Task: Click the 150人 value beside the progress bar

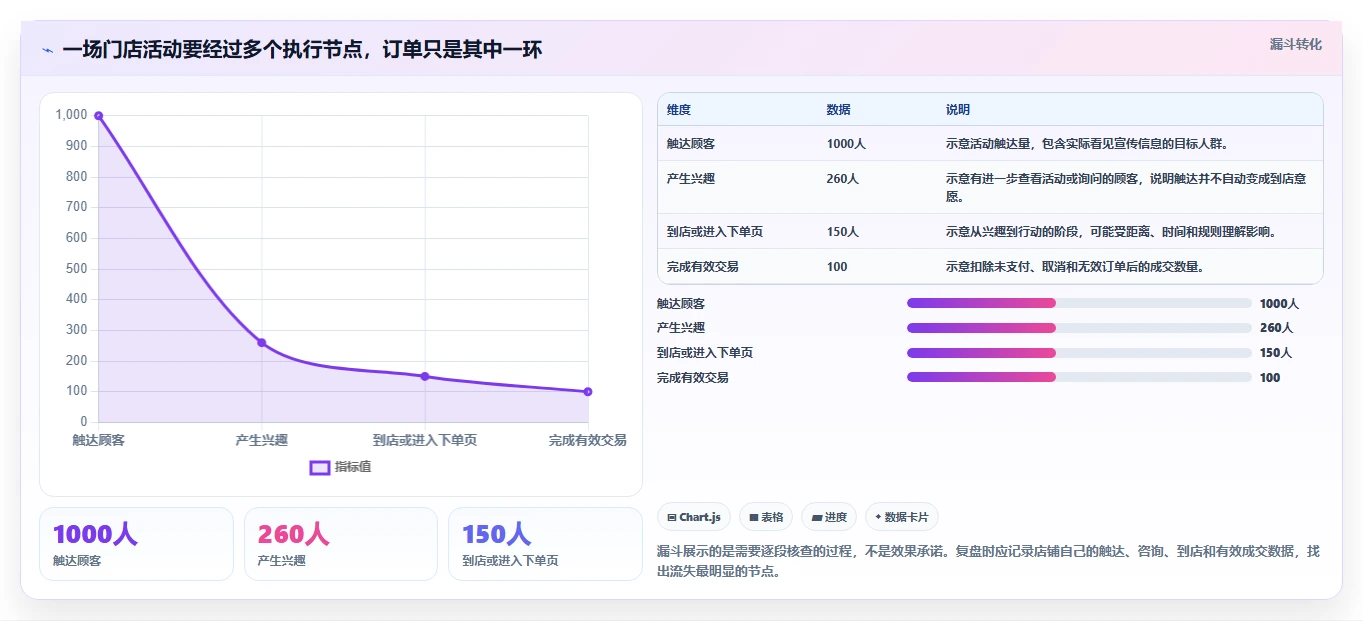Action: coord(1276,353)
